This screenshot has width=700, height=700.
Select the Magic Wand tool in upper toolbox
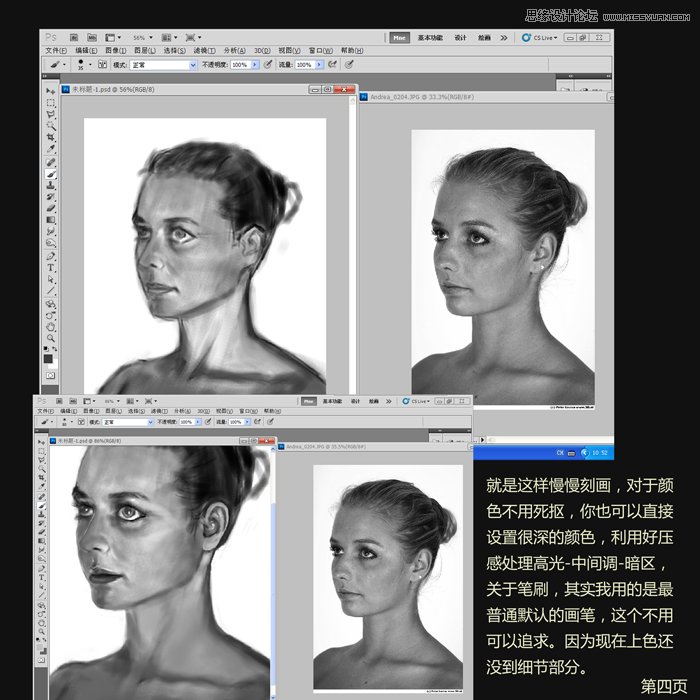pyautogui.click(x=50, y=126)
